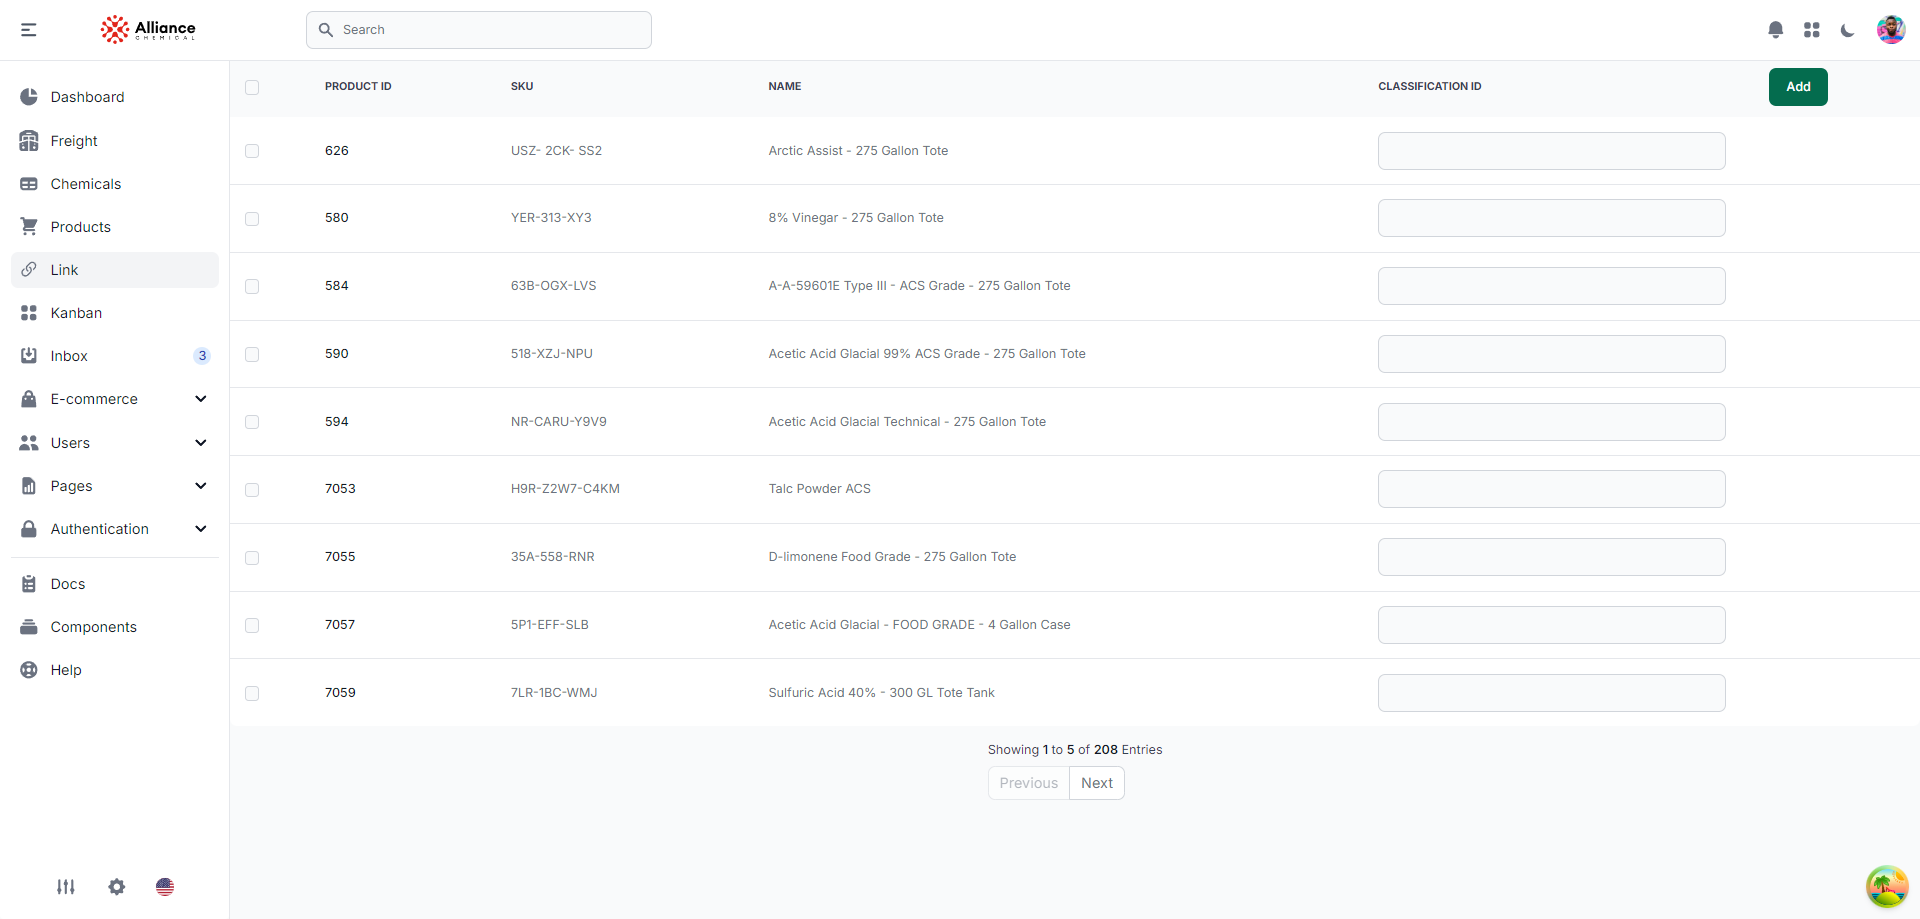
Task: Click the search magnifier icon
Action: tap(326, 30)
